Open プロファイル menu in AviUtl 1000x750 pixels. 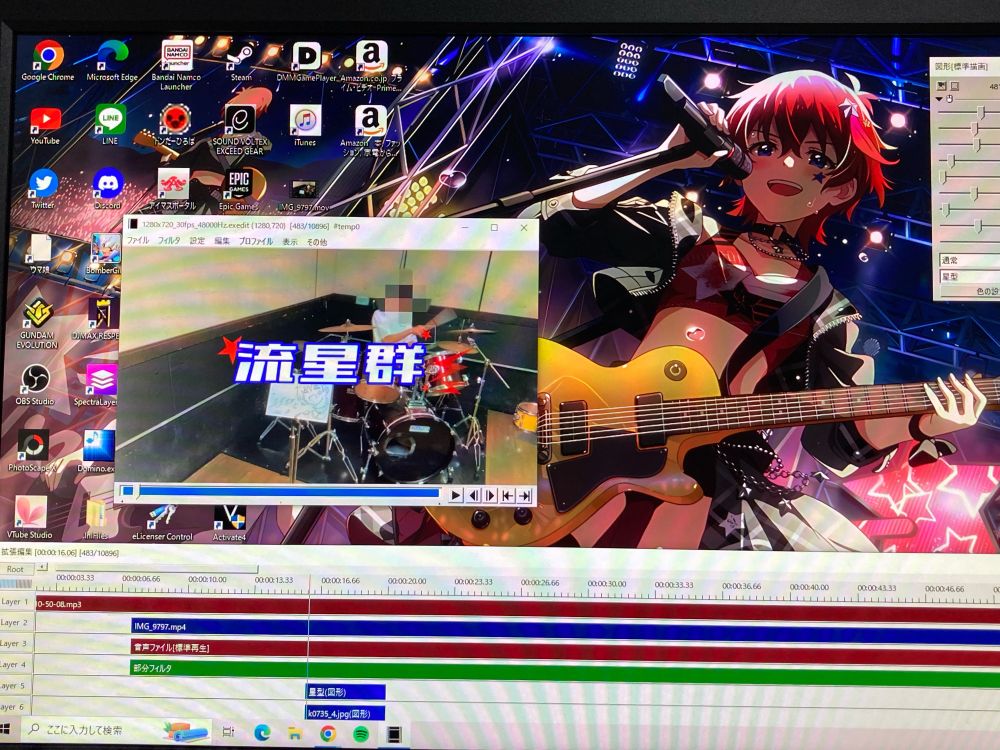pos(256,242)
